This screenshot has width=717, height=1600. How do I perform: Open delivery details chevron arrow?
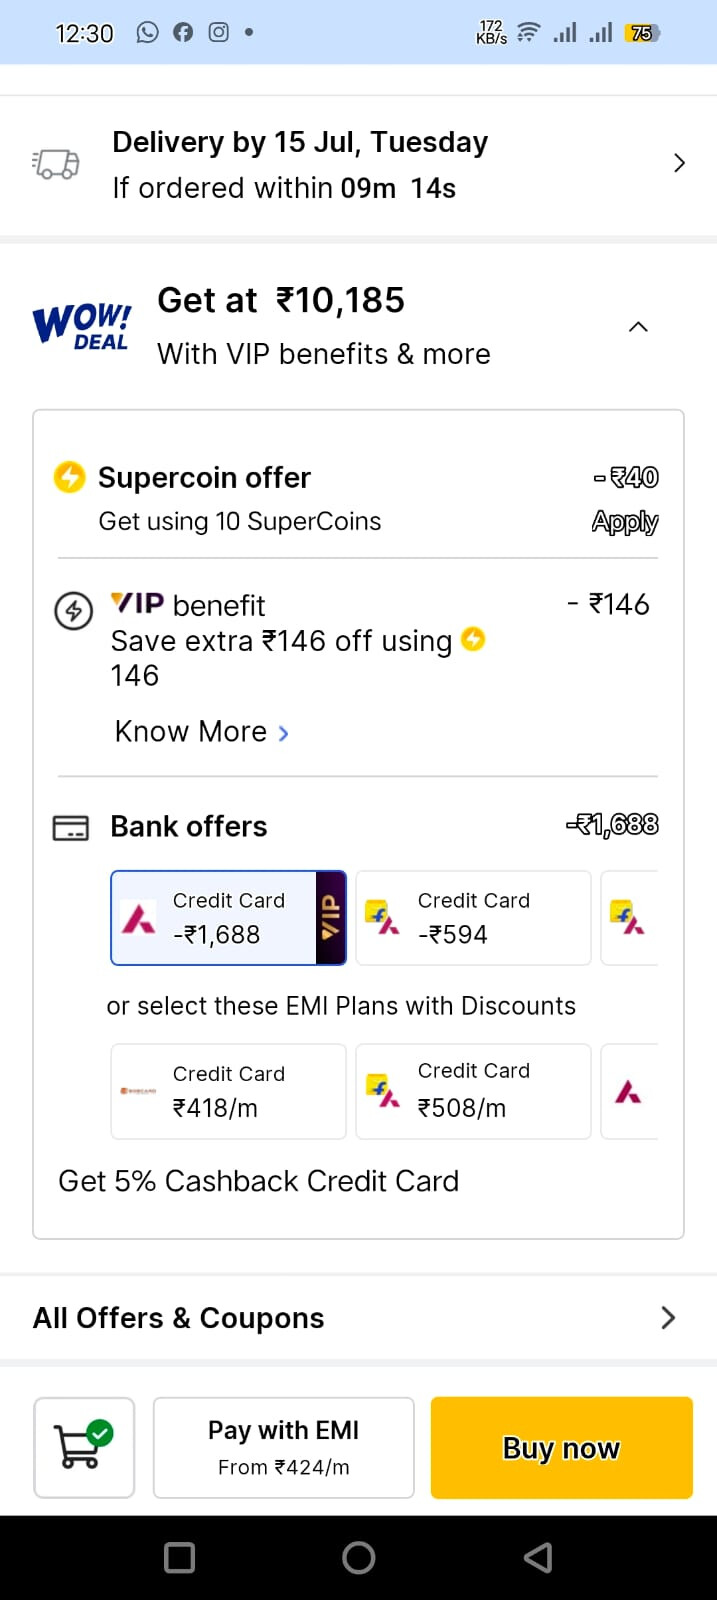coord(679,163)
